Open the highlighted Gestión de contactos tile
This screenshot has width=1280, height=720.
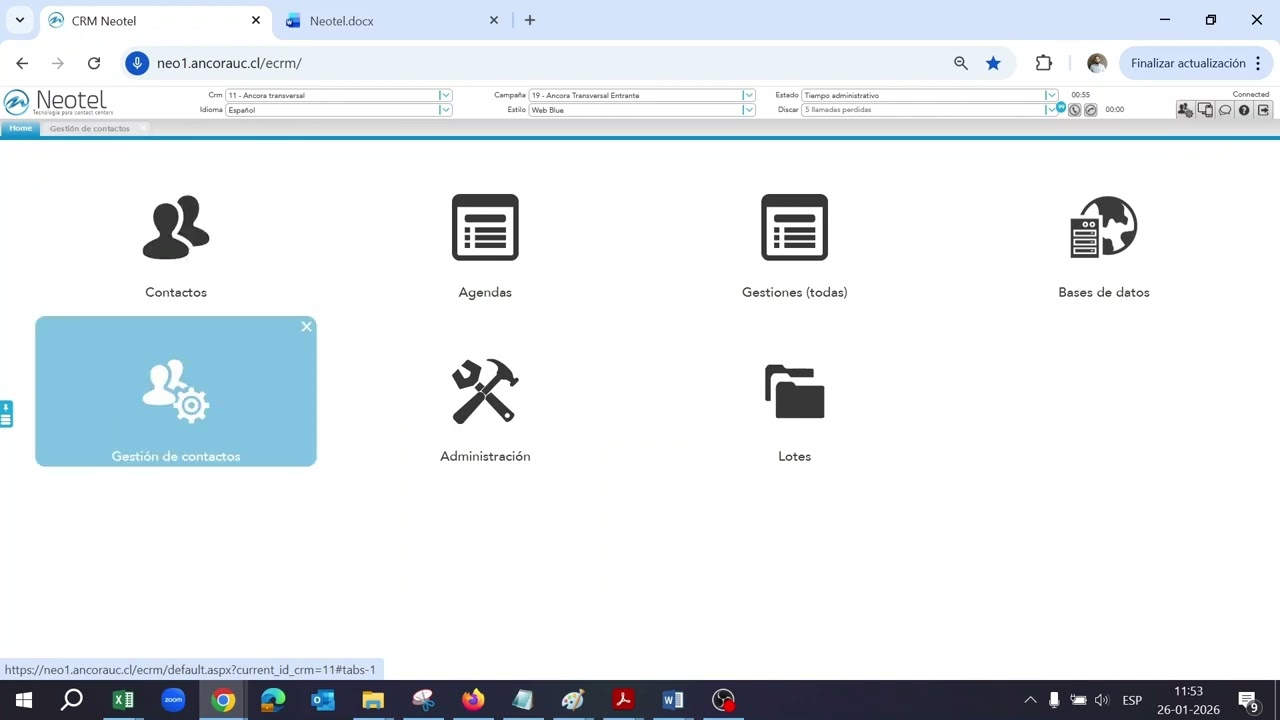176,391
